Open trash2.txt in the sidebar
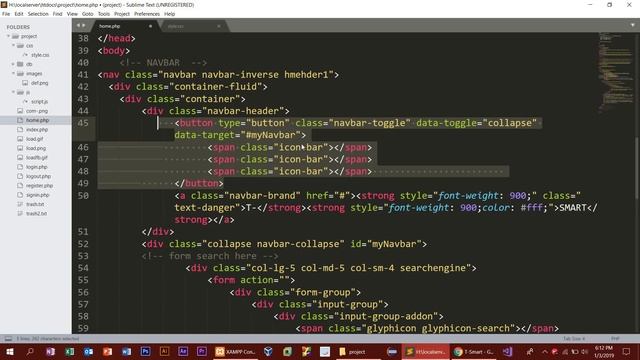640x360 pixels. click(36, 213)
